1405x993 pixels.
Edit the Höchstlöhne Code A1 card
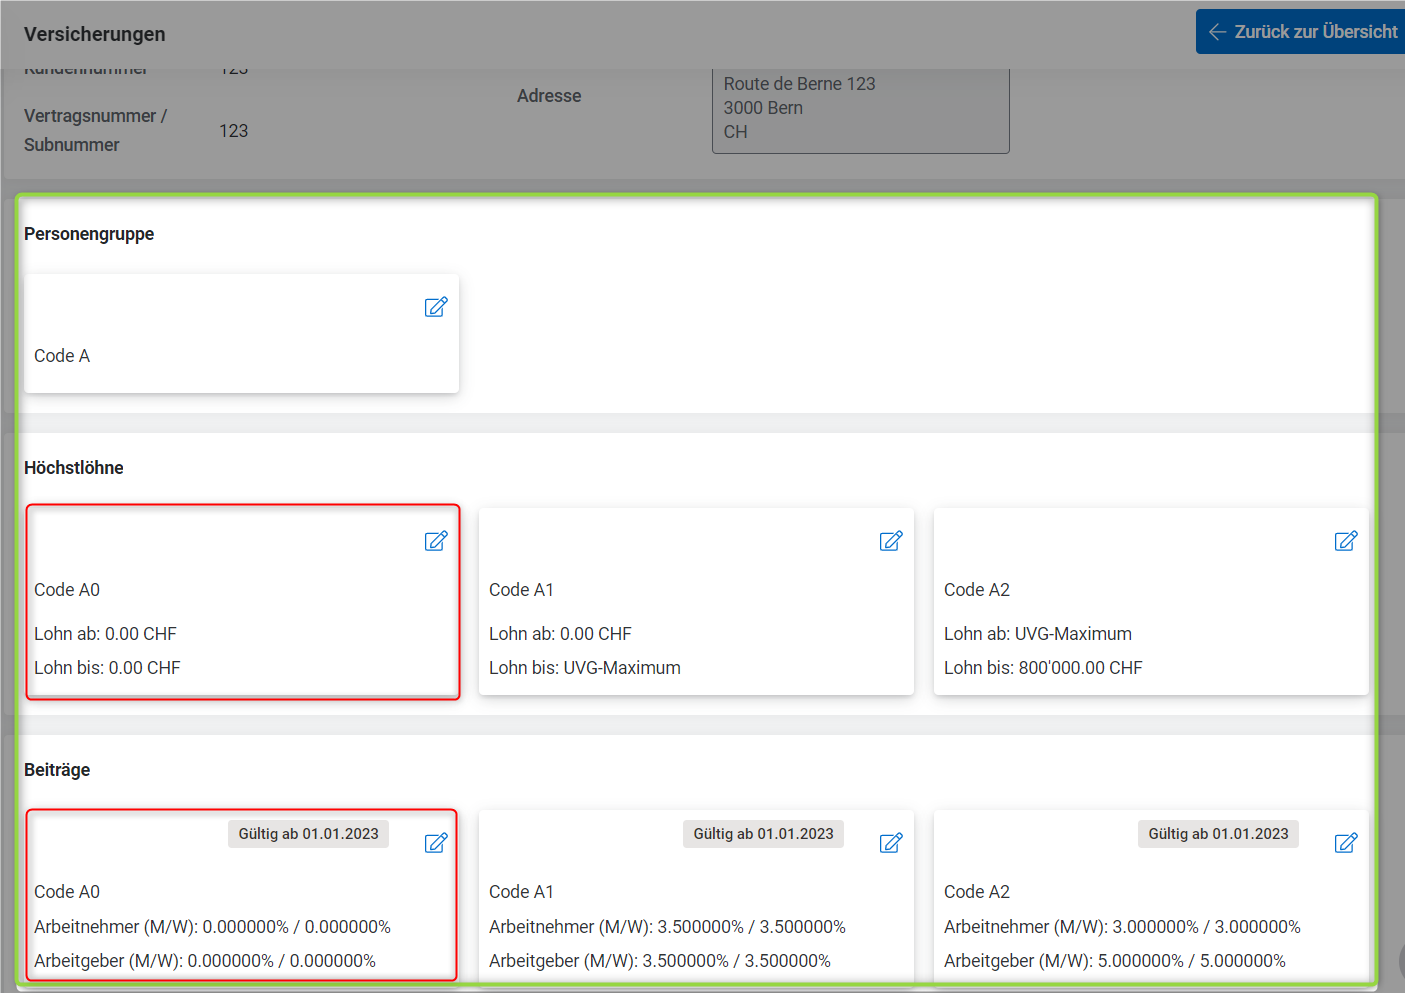pos(891,541)
